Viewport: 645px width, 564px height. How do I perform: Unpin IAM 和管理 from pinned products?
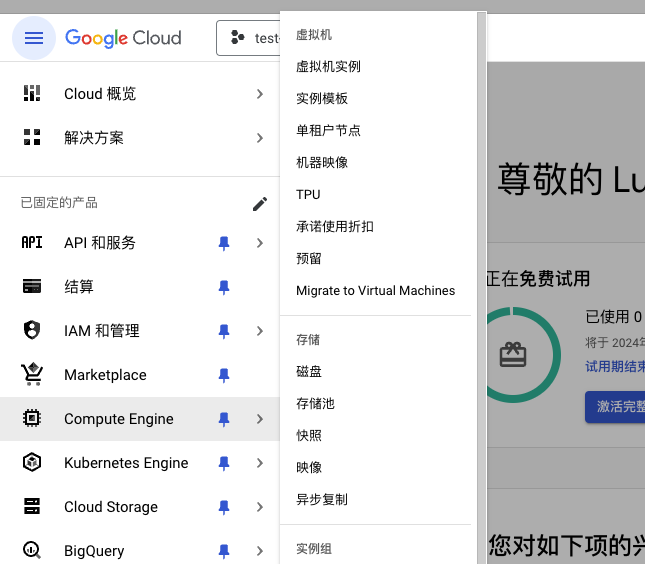coord(224,331)
